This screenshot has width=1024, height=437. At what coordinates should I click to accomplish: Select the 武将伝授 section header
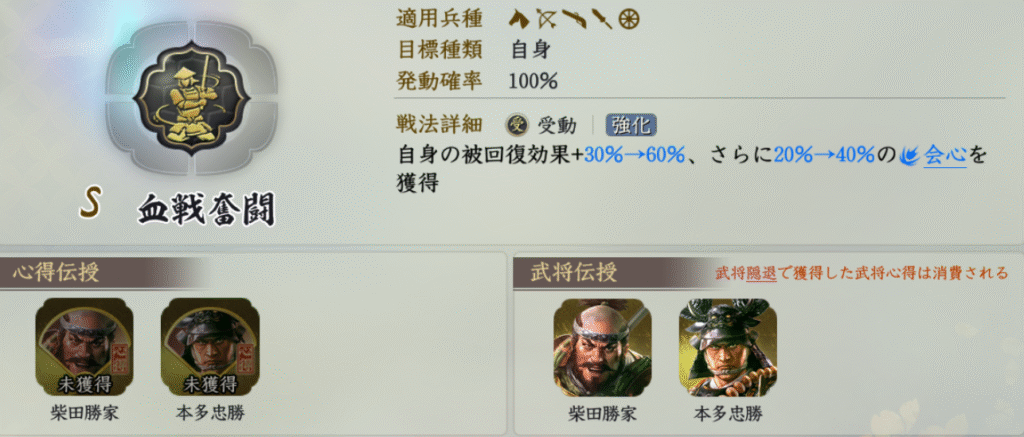click(573, 273)
